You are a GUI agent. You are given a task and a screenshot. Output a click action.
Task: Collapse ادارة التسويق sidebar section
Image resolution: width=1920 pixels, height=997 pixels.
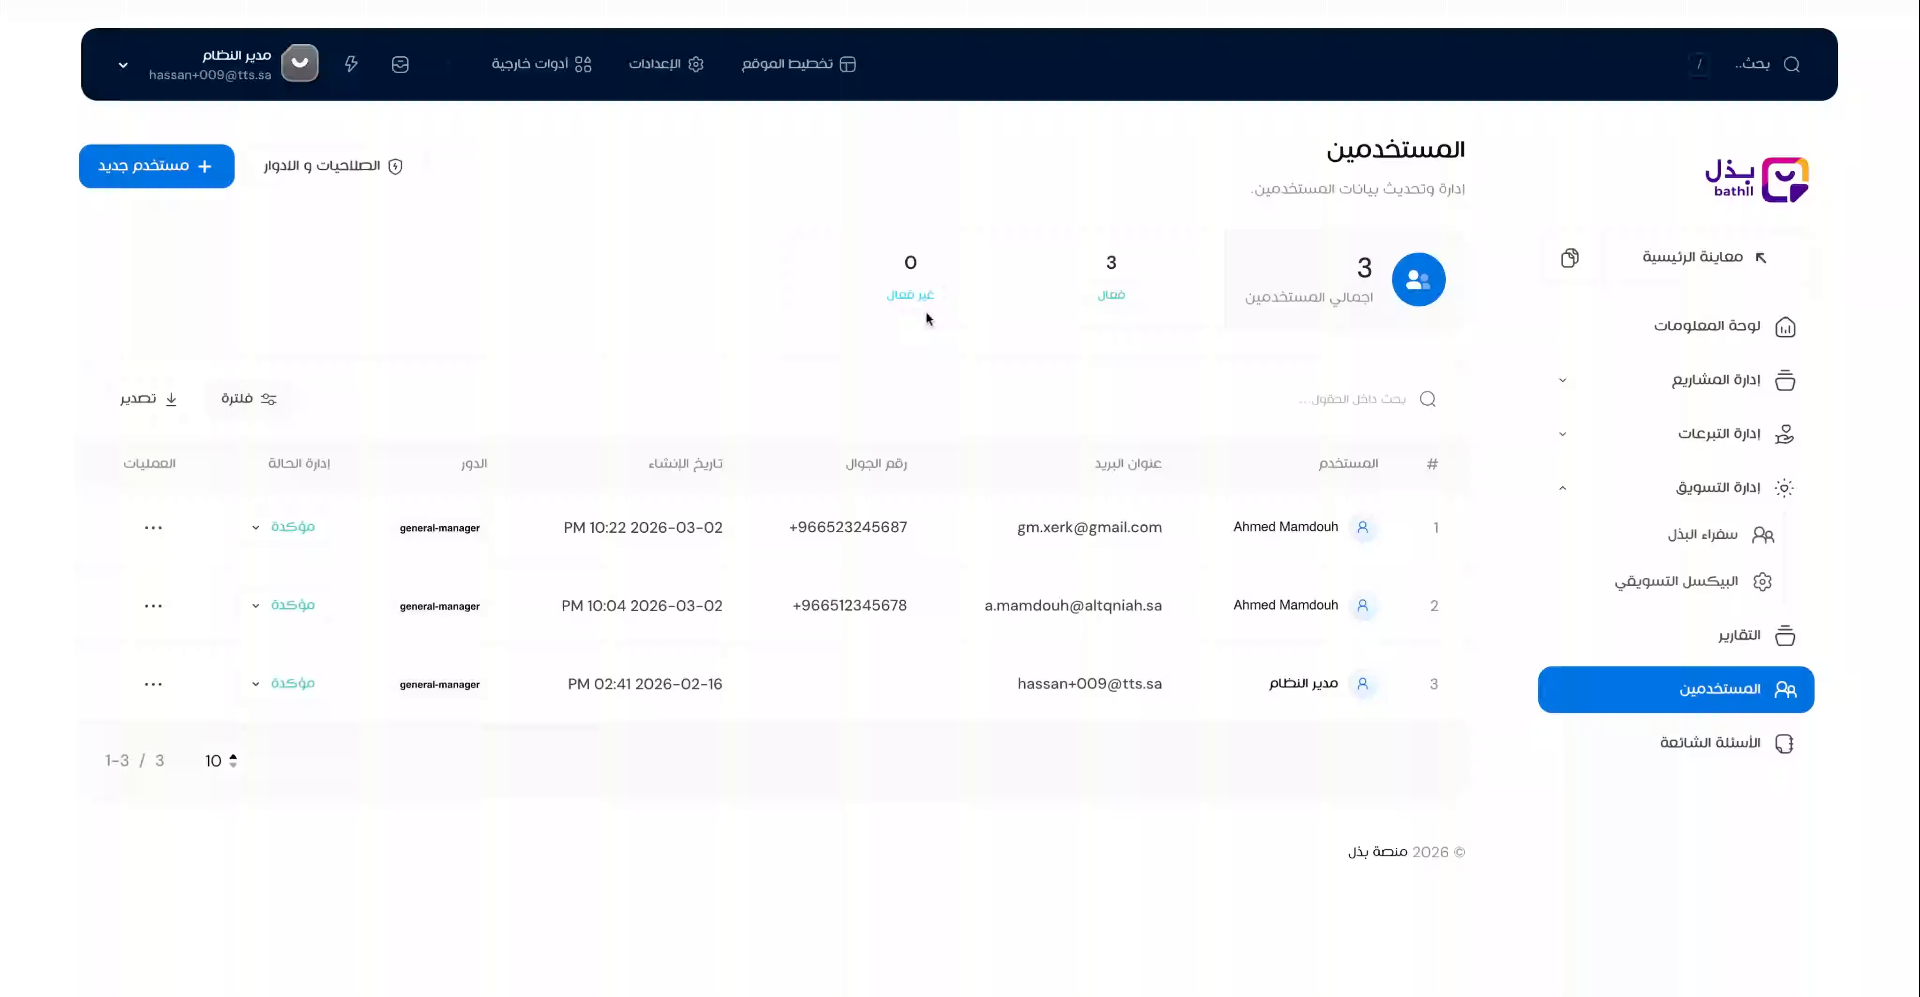click(1563, 488)
